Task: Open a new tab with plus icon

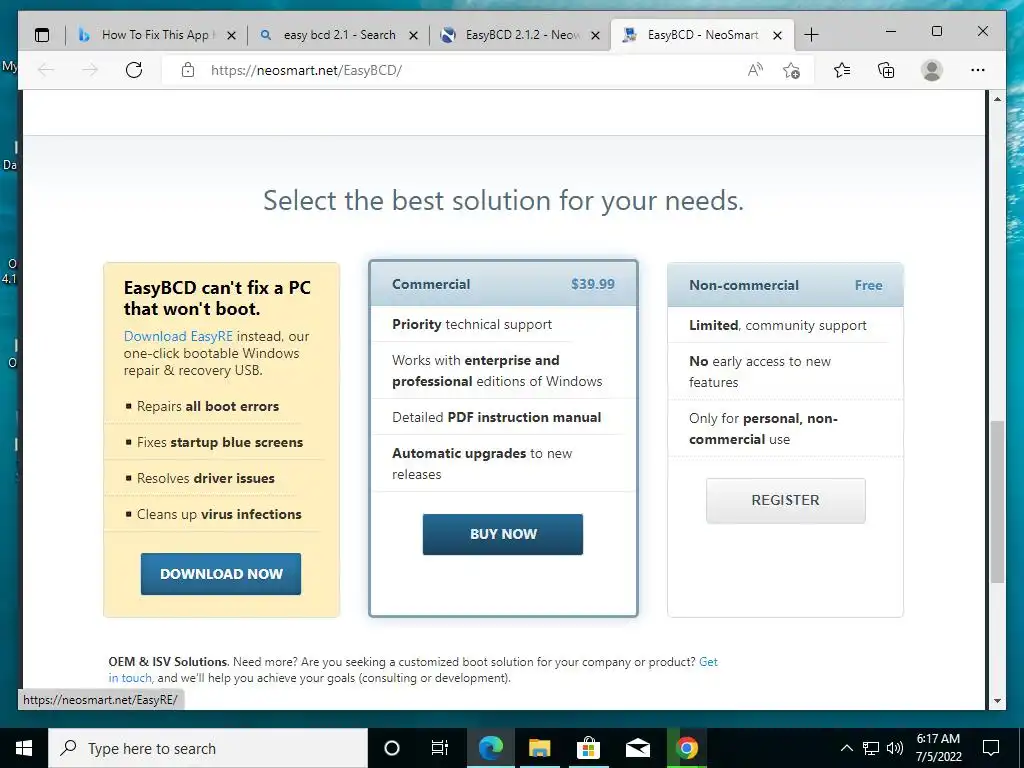Action: 811,35
